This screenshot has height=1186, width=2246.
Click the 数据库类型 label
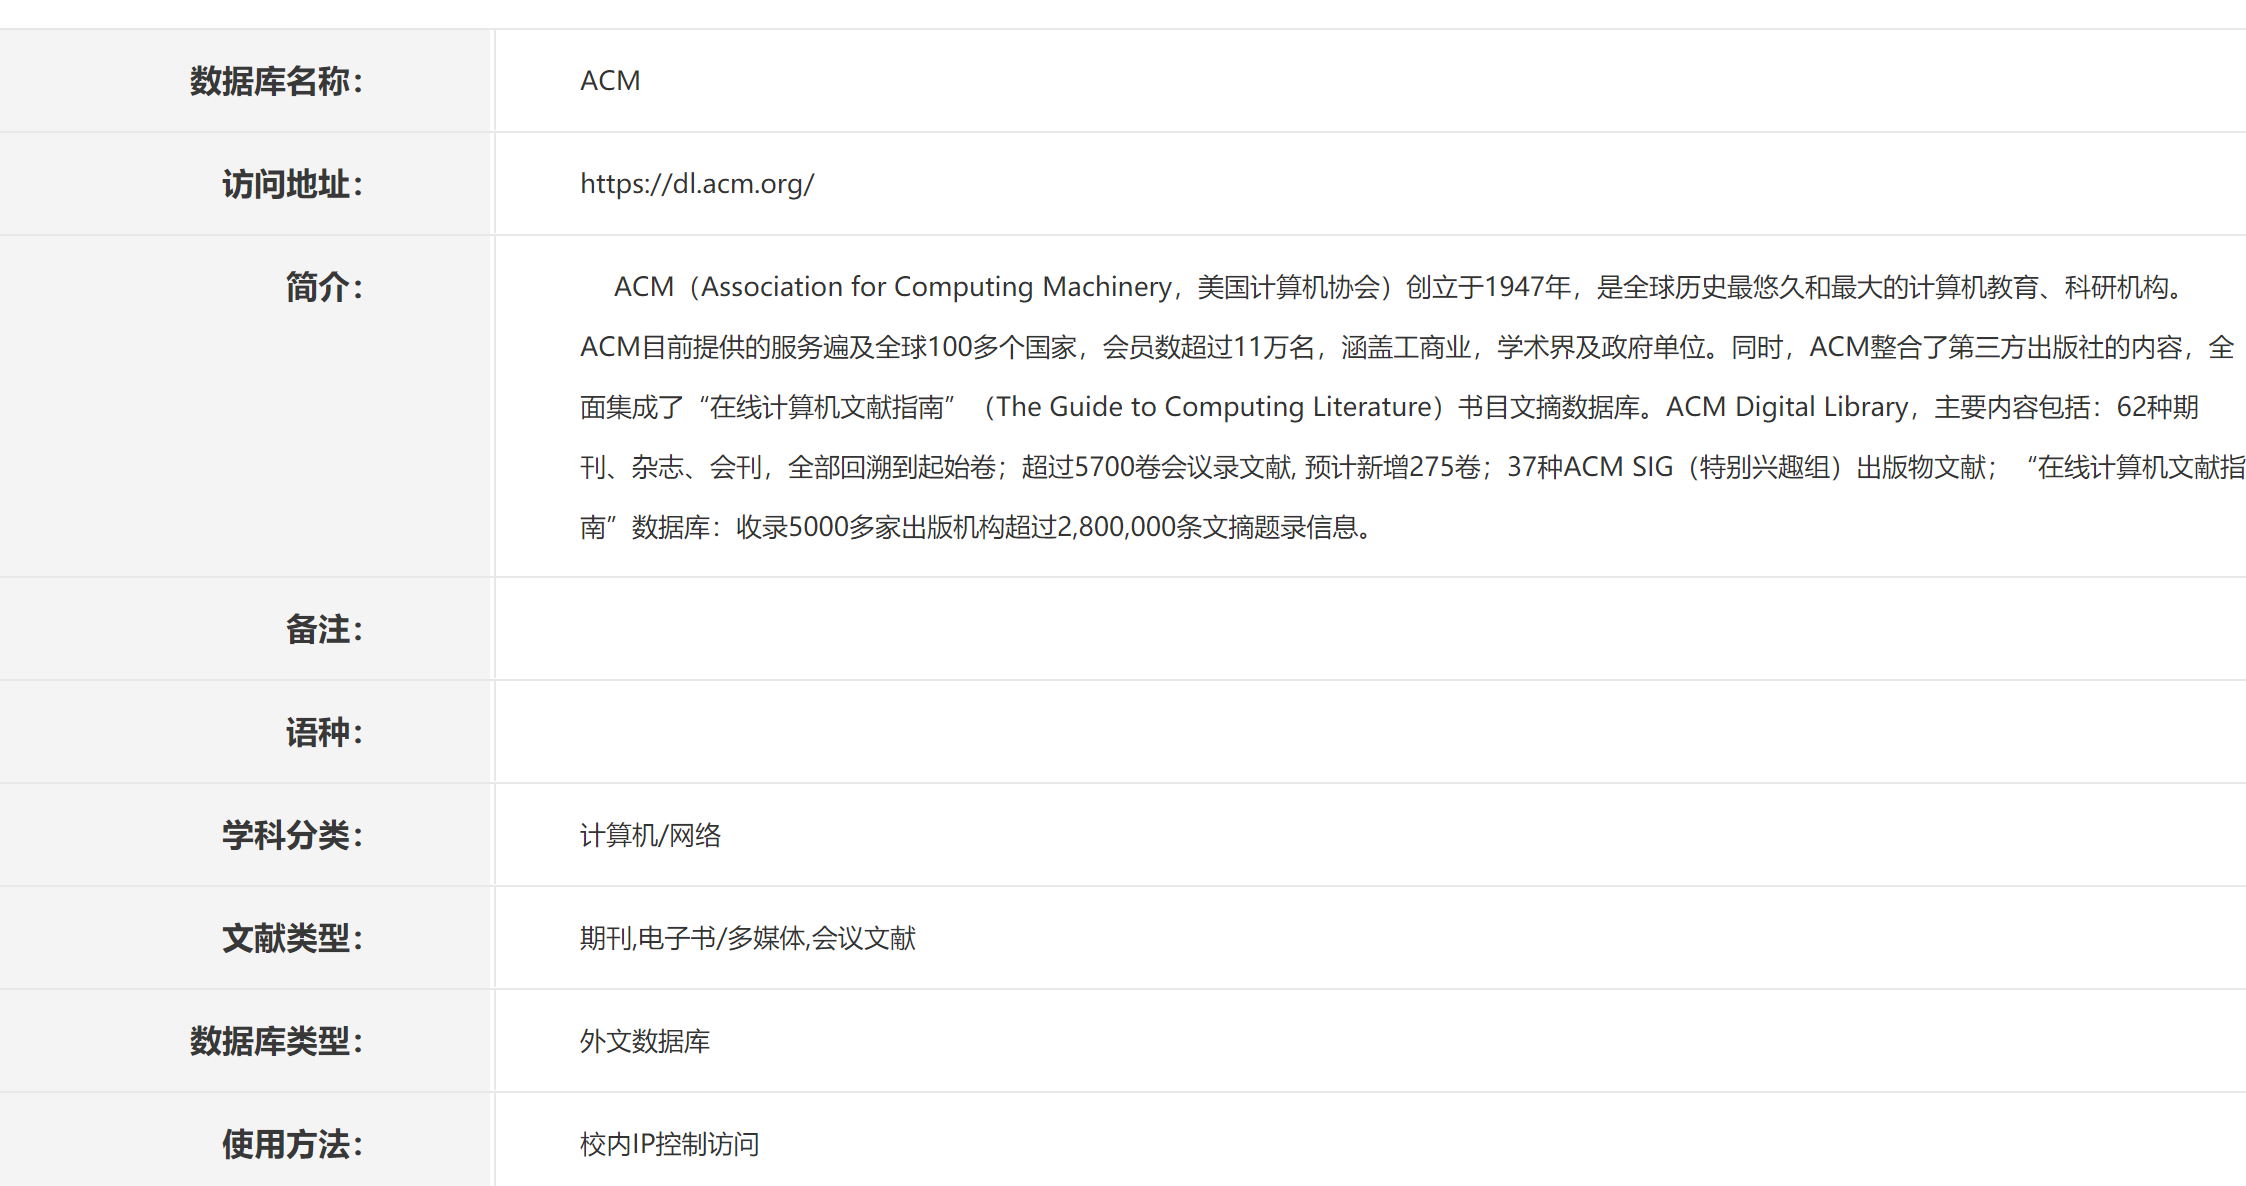click(x=277, y=1041)
